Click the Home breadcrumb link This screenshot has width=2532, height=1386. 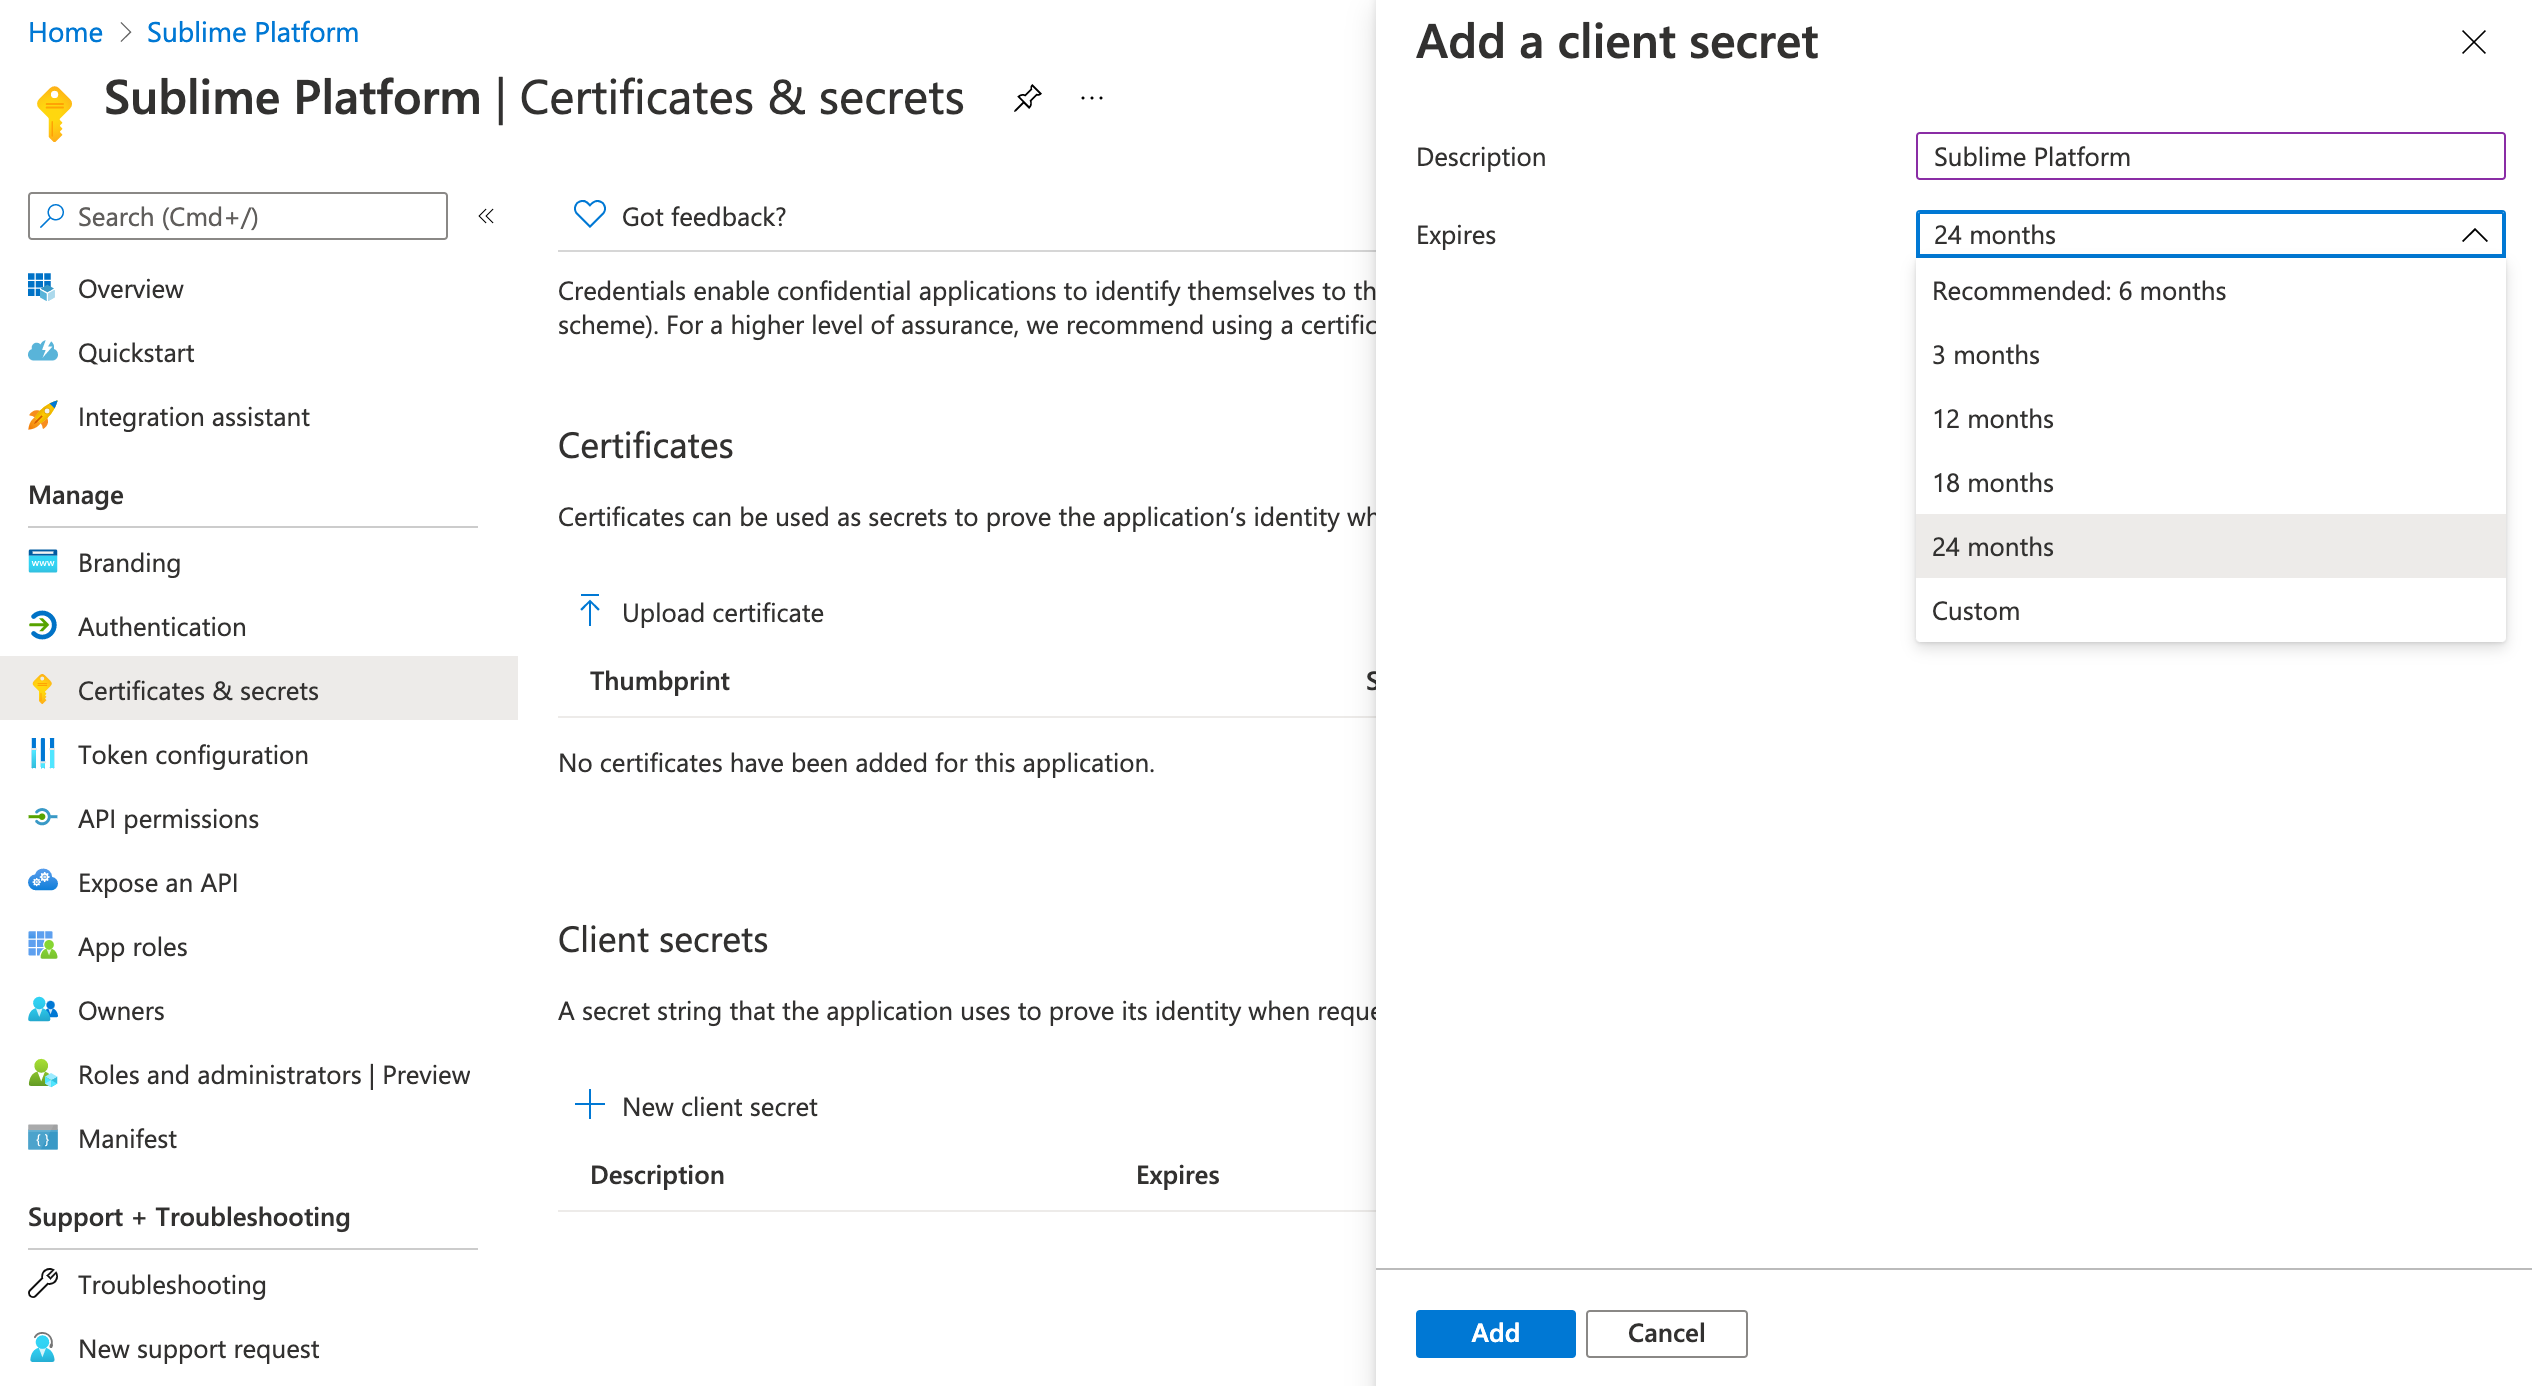(x=65, y=32)
